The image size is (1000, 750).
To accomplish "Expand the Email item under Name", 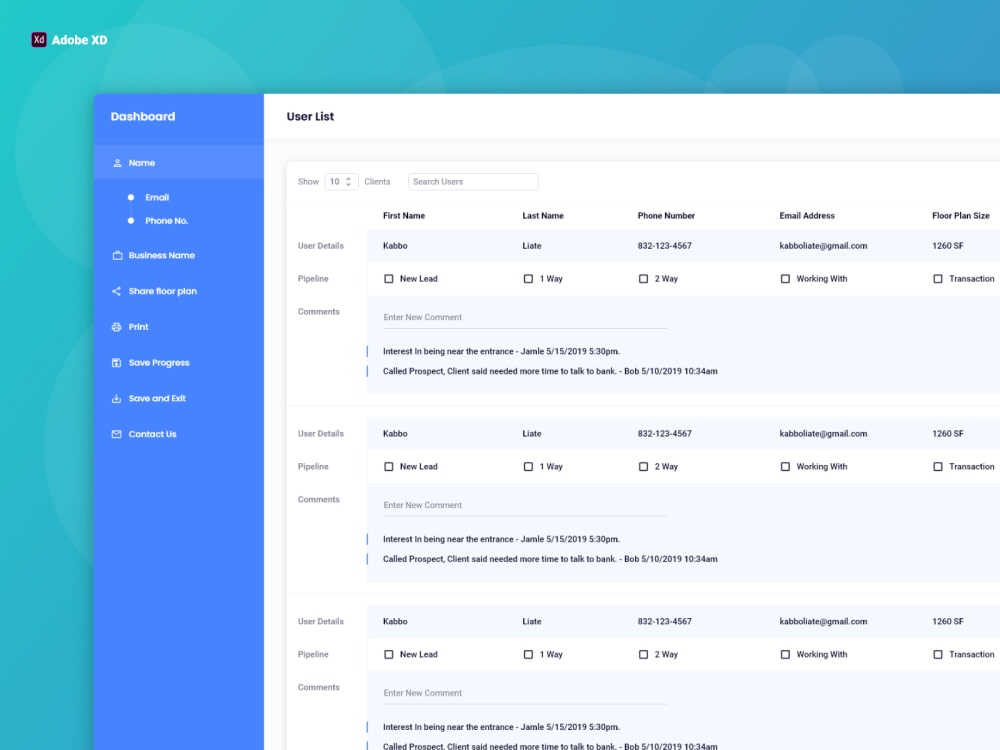I will 157,197.
